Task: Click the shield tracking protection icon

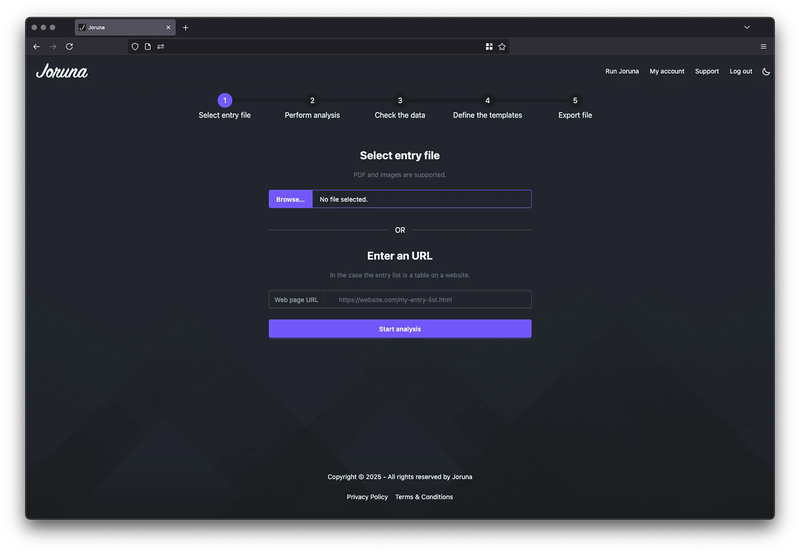Action: click(136, 46)
